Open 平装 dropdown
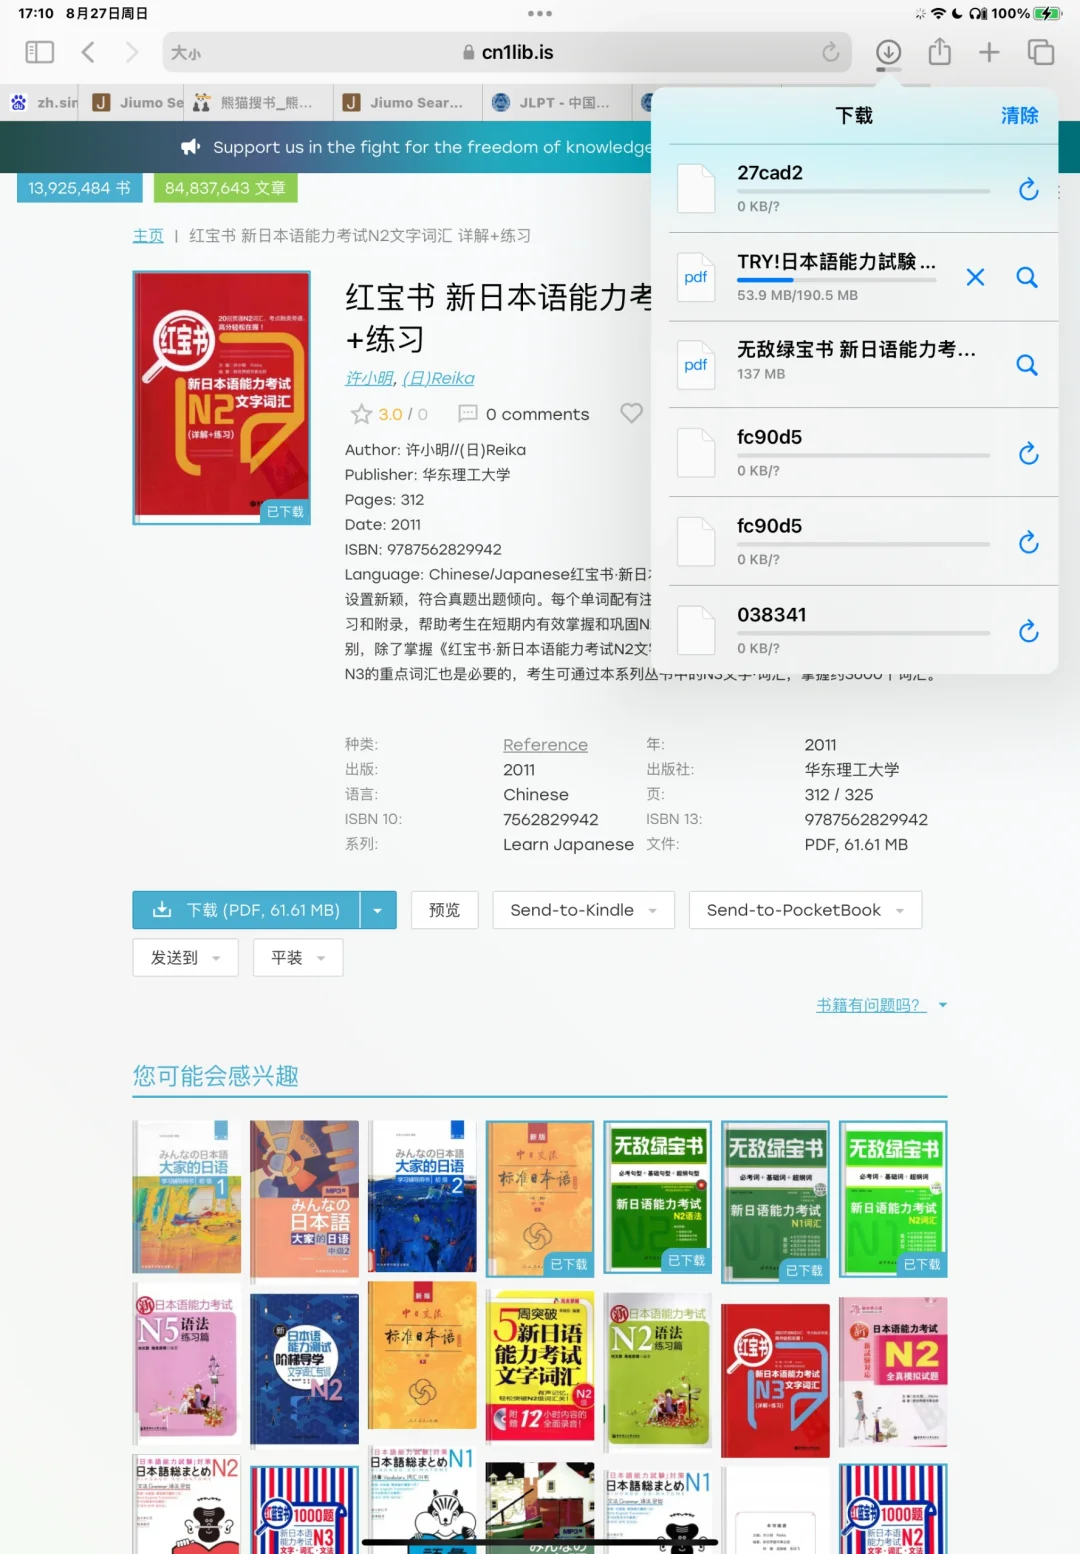The height and width of the screenshot is (1554, 1080). point(298,957)
